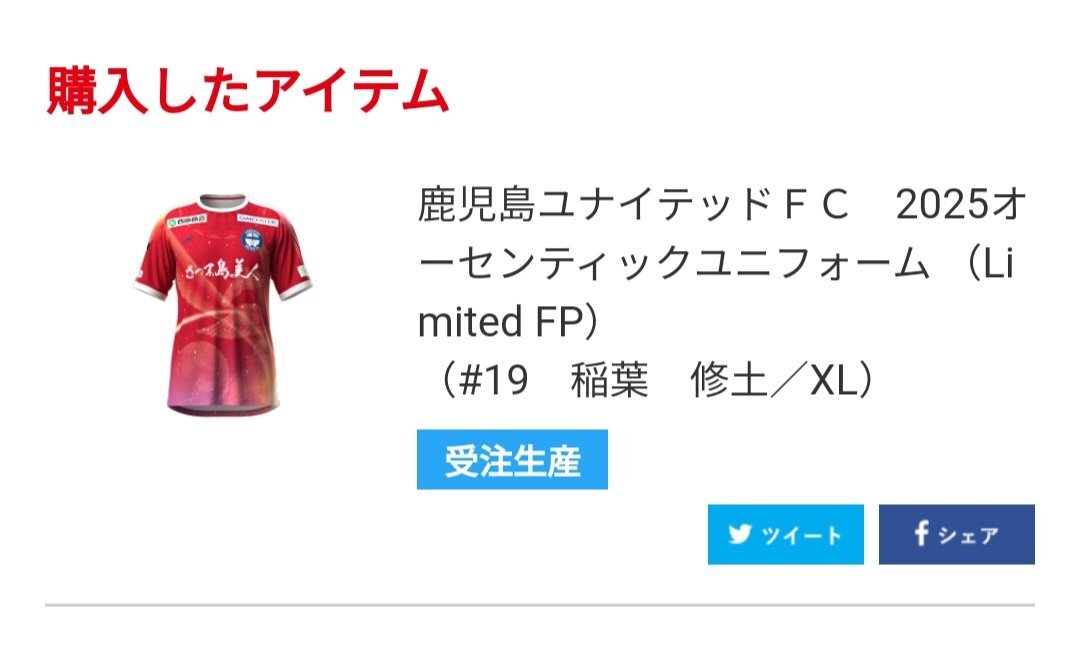Click the green sponsor logo on jersey chest
Viewport: 1080px width, 663px height.
point(187,221)
